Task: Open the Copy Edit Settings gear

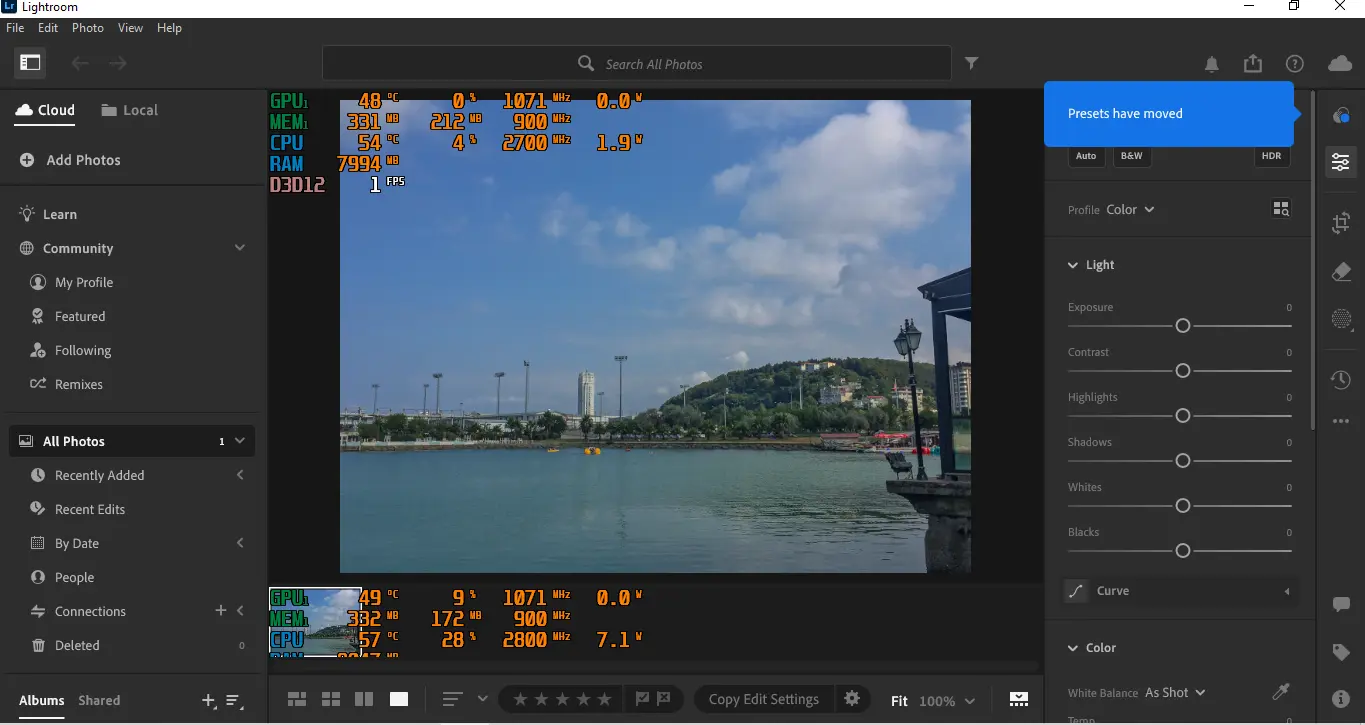Action: point(852,699)
